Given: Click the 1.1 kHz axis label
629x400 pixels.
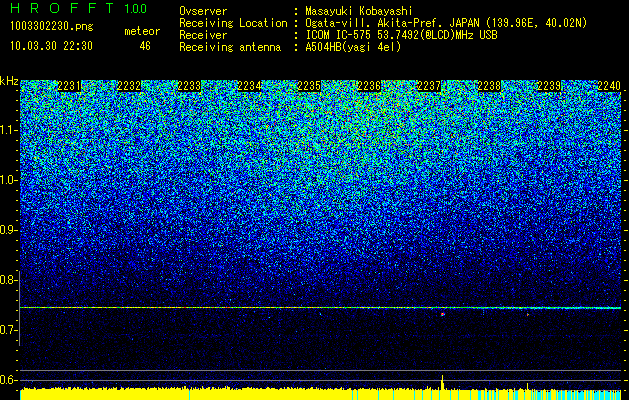Looking at the screenshot, I should coord(9,130).
